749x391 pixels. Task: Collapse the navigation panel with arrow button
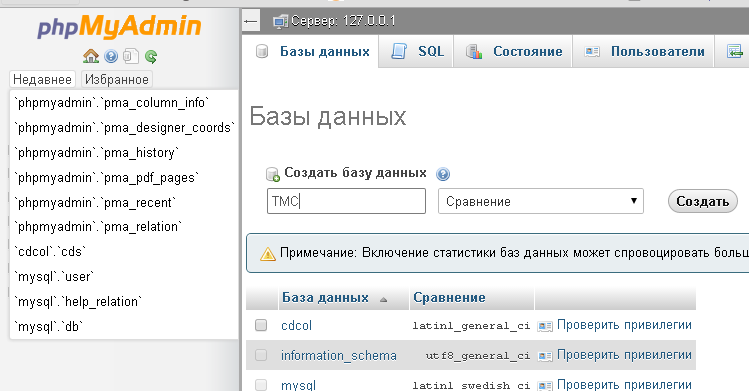[250, 21]
